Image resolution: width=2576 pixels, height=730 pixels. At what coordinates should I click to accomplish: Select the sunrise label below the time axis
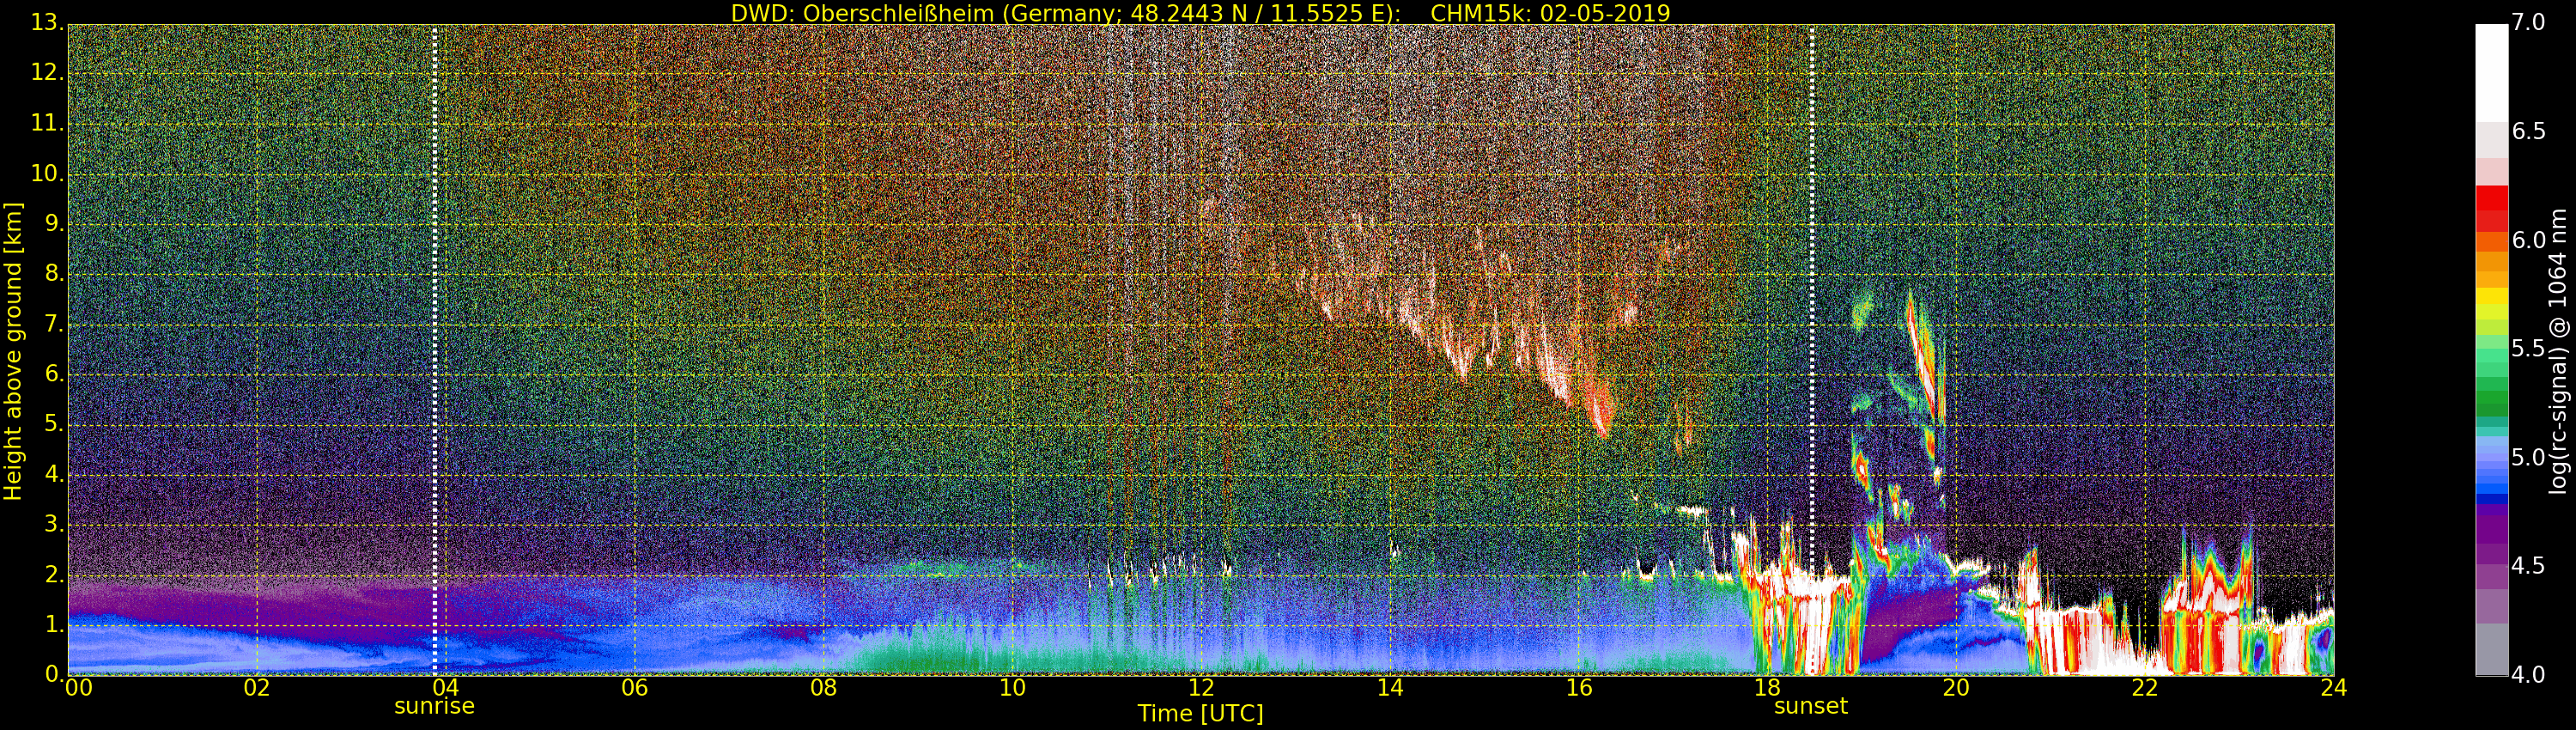(x=434, y=706)
